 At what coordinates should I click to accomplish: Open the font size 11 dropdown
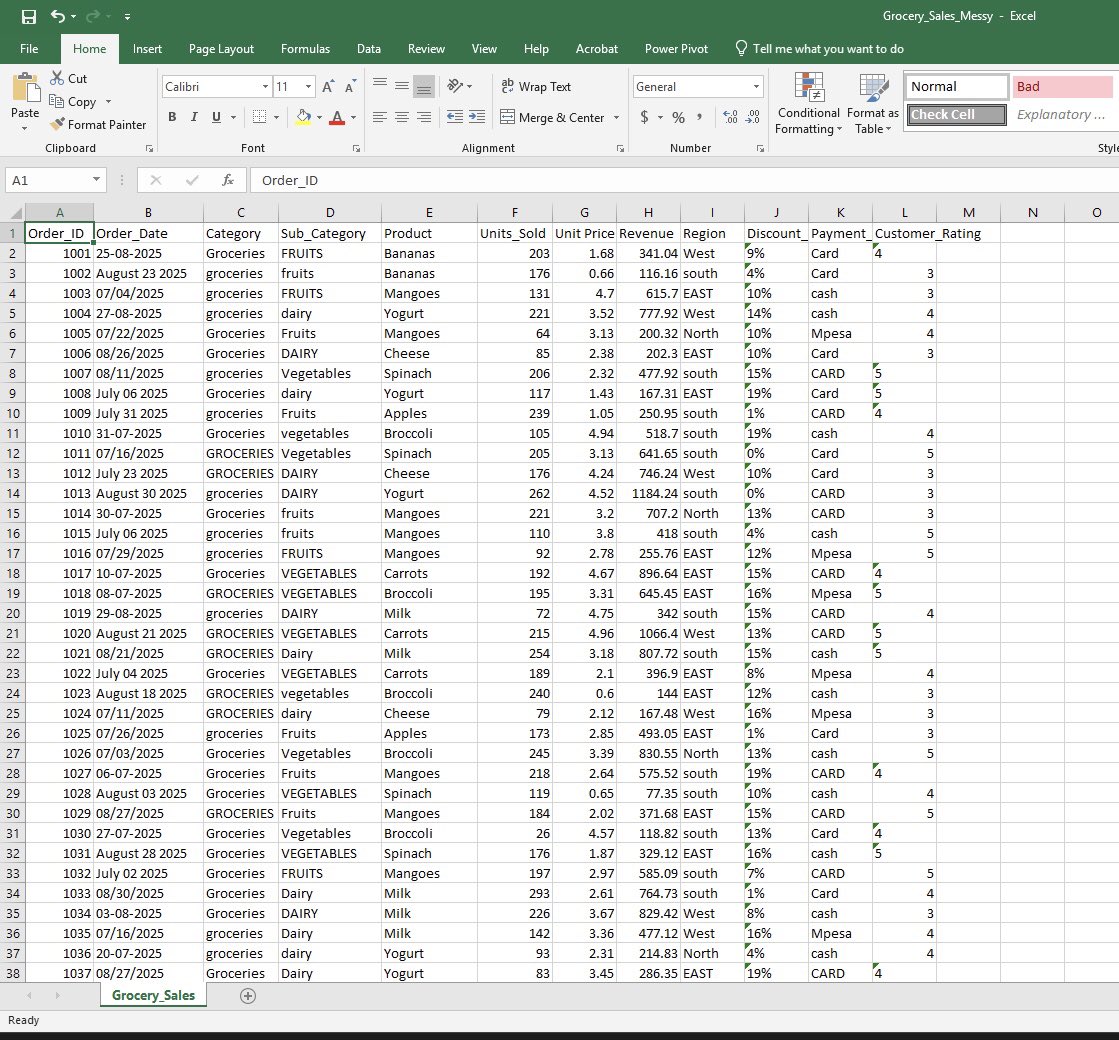point(308,86)
